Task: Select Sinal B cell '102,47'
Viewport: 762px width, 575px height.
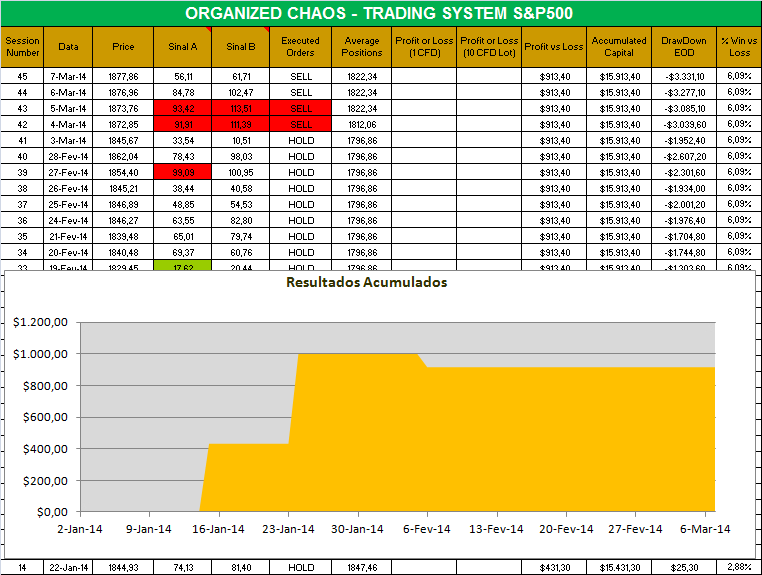Action: click(x=241, y=92)
